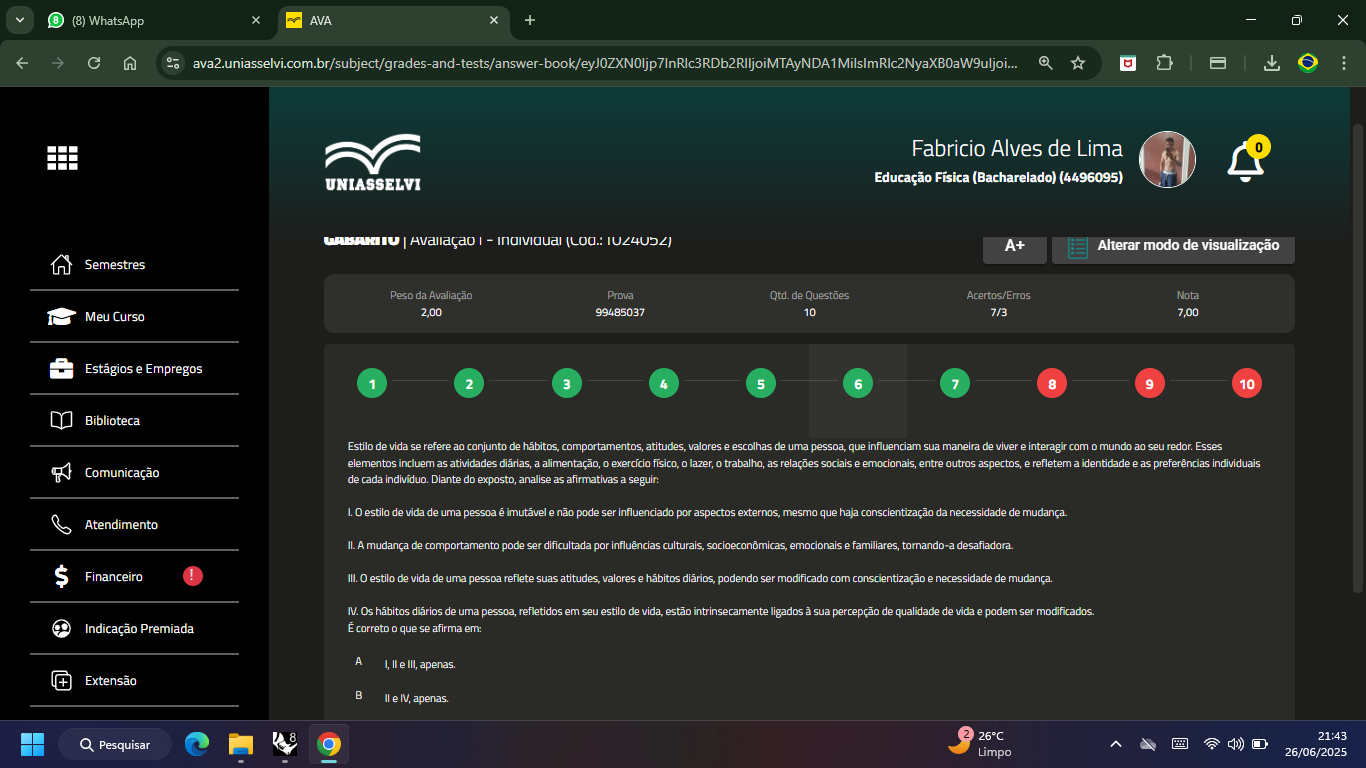Open File Explorer from the taskbar

click(241, 744)
